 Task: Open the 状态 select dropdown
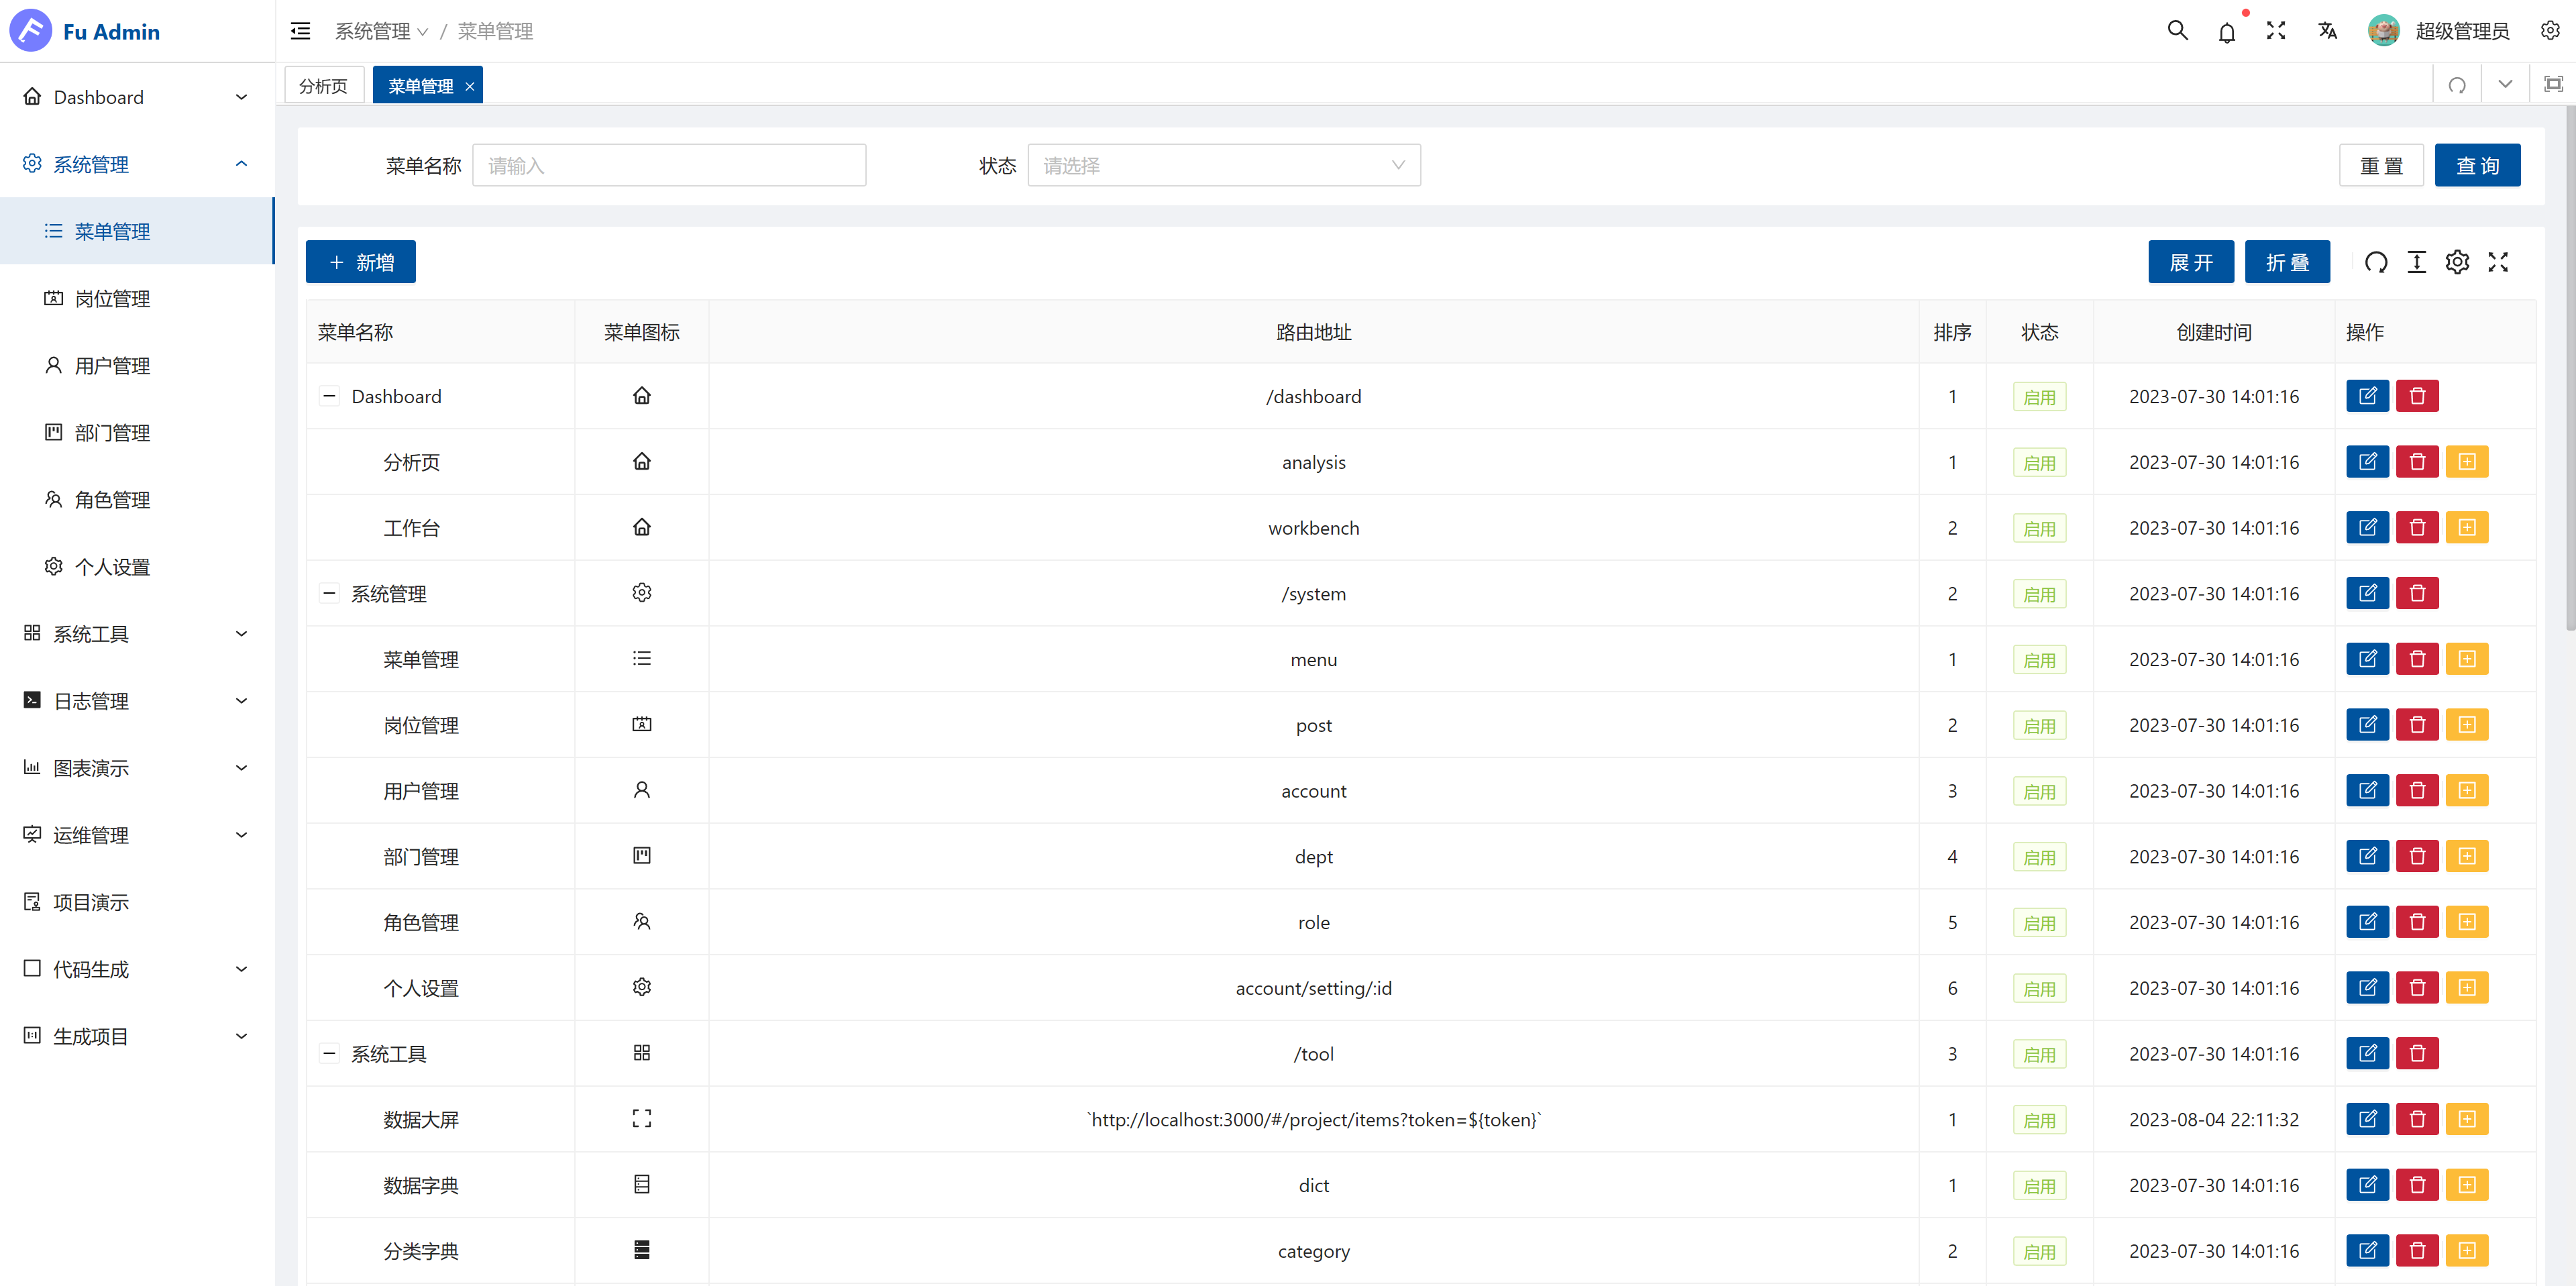click(1223, 166)
